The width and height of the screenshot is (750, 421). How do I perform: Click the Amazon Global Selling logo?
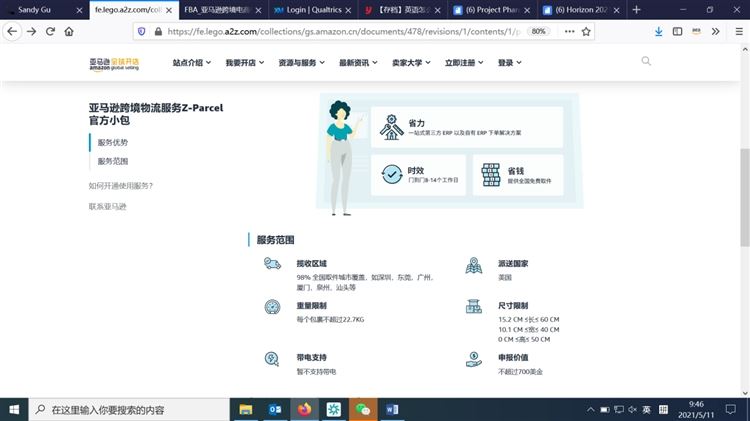pyautogui.click(x=114, y=64)
